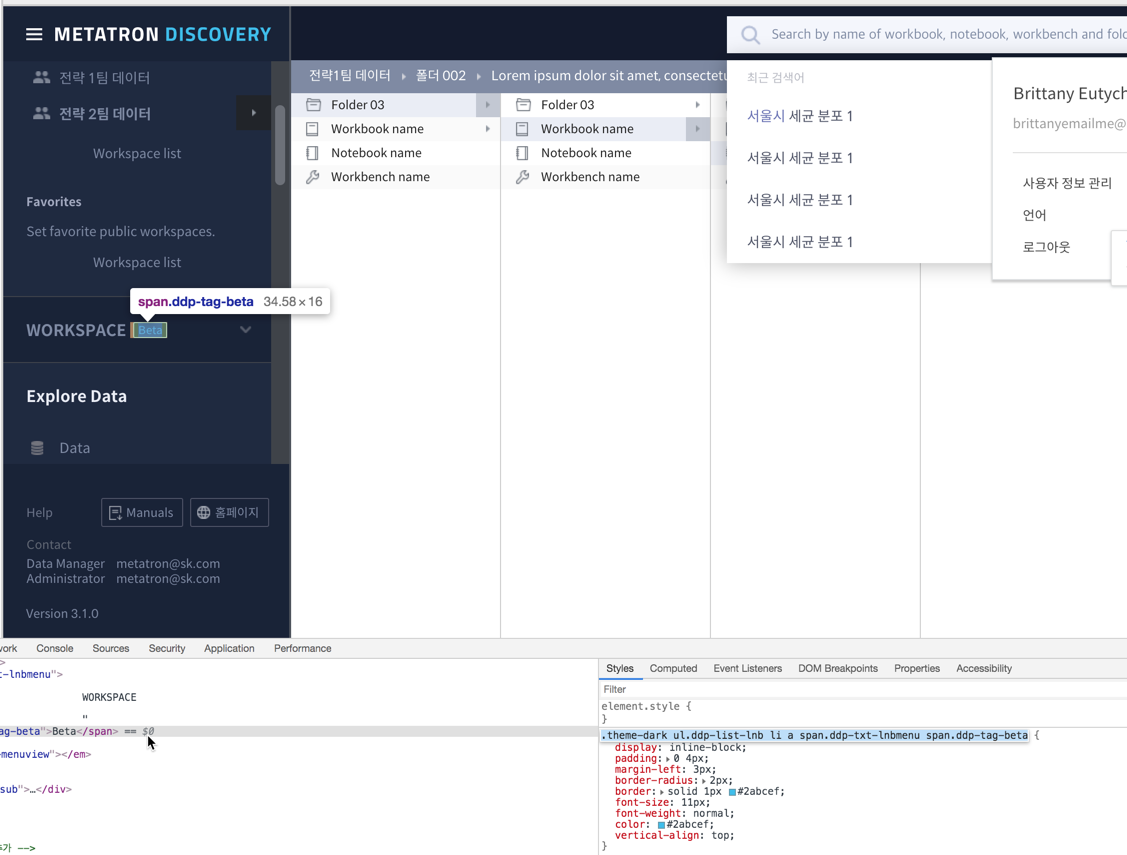This screenshot has width=1127, height=855.
Task: Click 전략1팀 데이터 breadcrumb
Action: (x=349, y=75)
